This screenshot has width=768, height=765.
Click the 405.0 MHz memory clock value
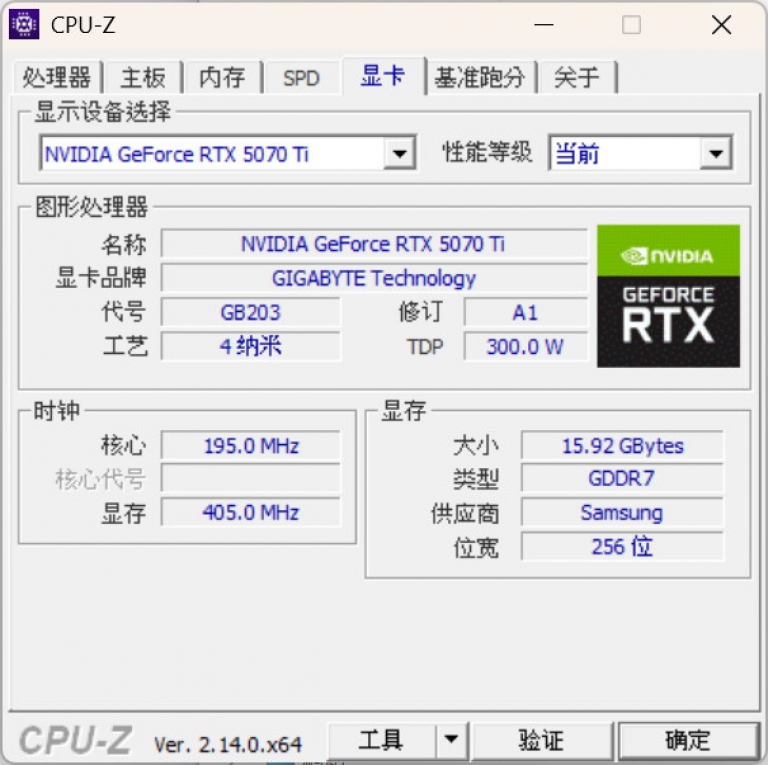click(250, 512)
